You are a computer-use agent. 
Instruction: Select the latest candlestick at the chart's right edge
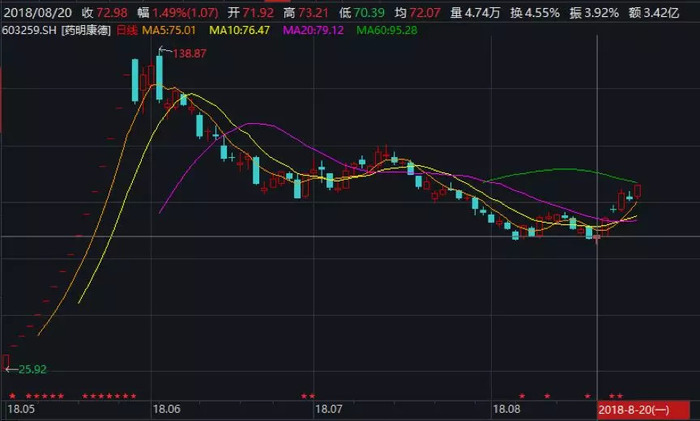click(x=637, y=190)
